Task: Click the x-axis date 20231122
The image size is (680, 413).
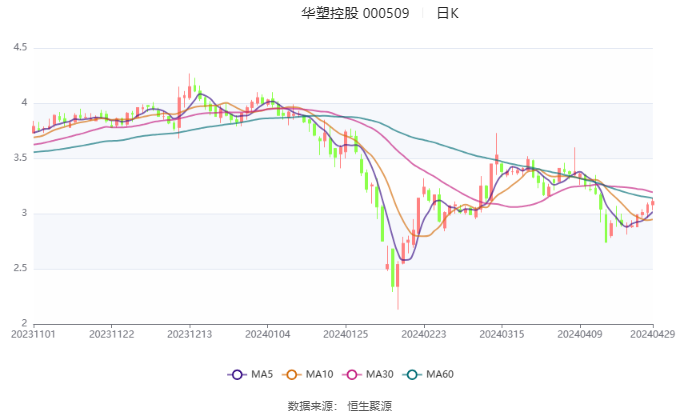Action: tap(111, 334)
